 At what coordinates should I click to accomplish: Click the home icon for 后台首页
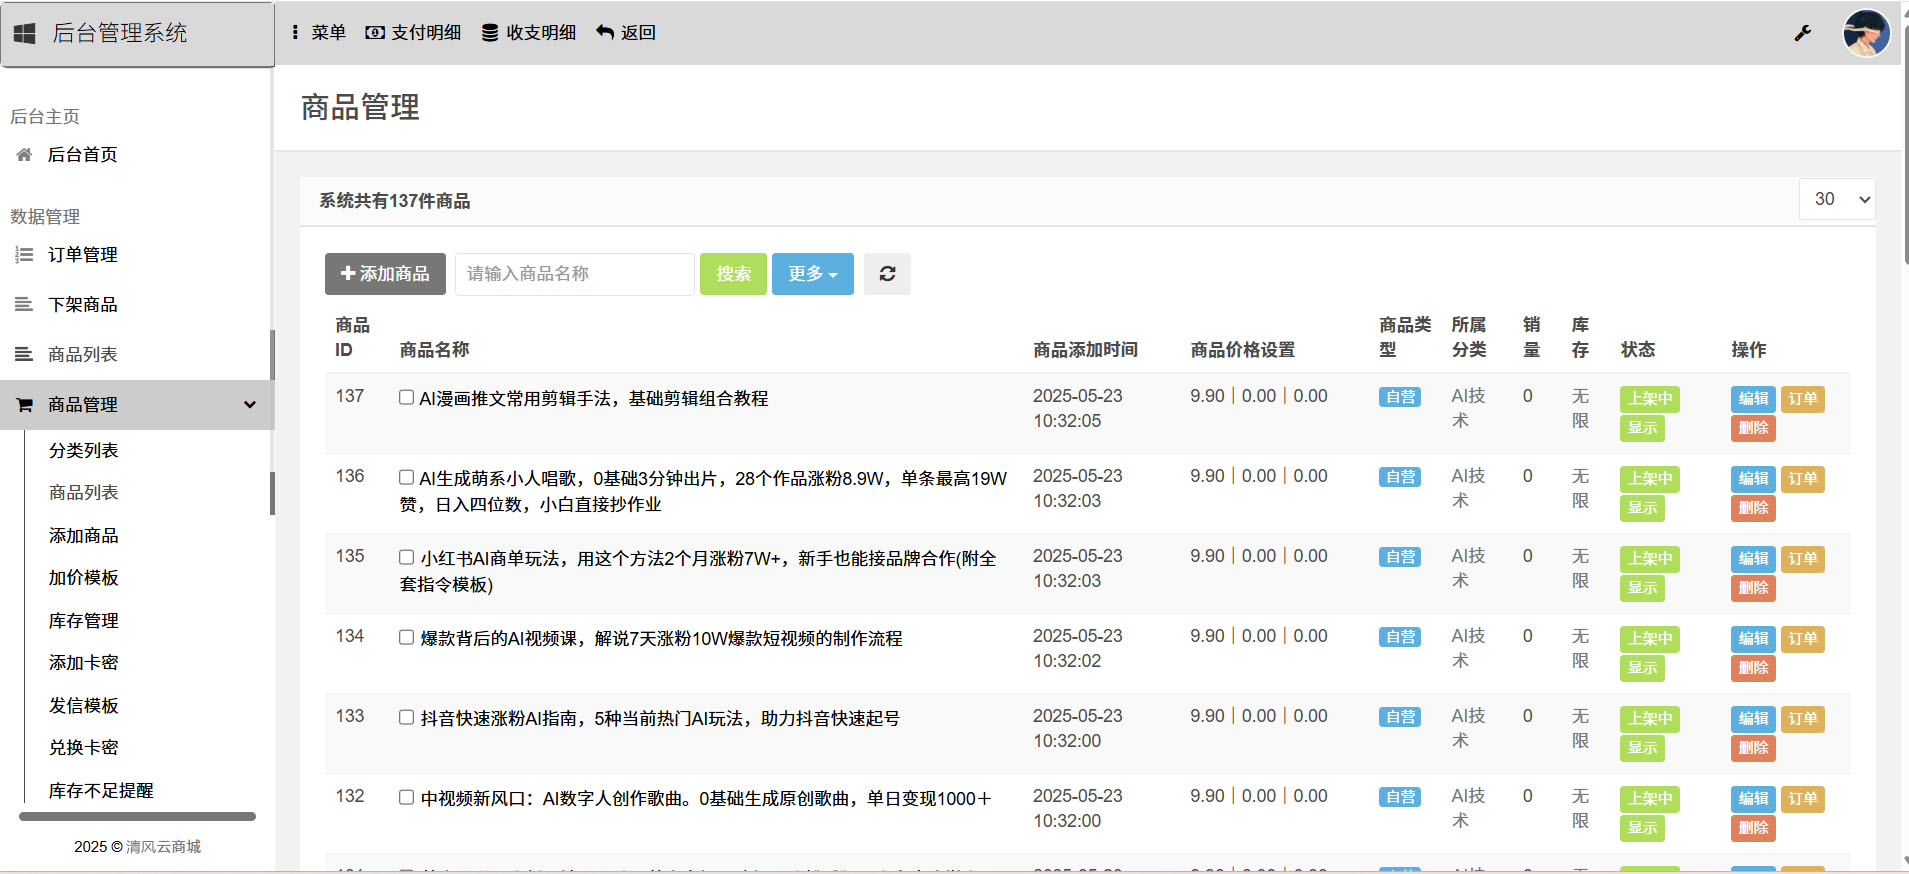pyautogui.click(x=25, y=155)
